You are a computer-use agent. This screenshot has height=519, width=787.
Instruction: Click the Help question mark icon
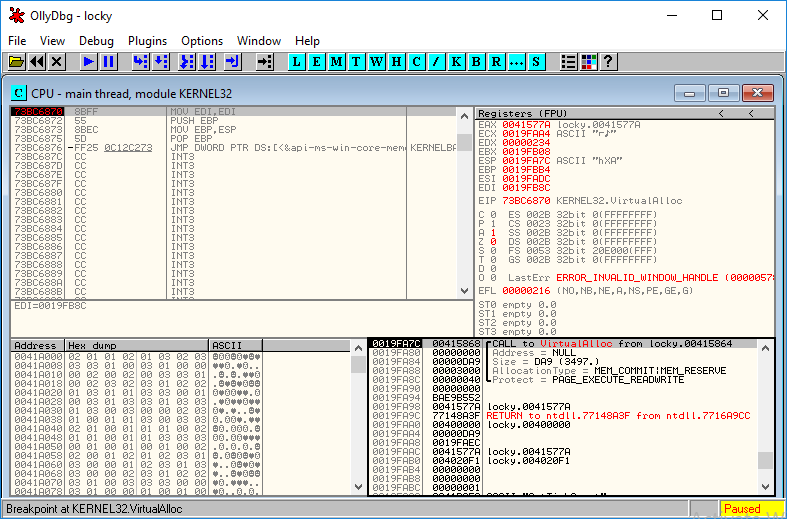click(x=608, y=62)
